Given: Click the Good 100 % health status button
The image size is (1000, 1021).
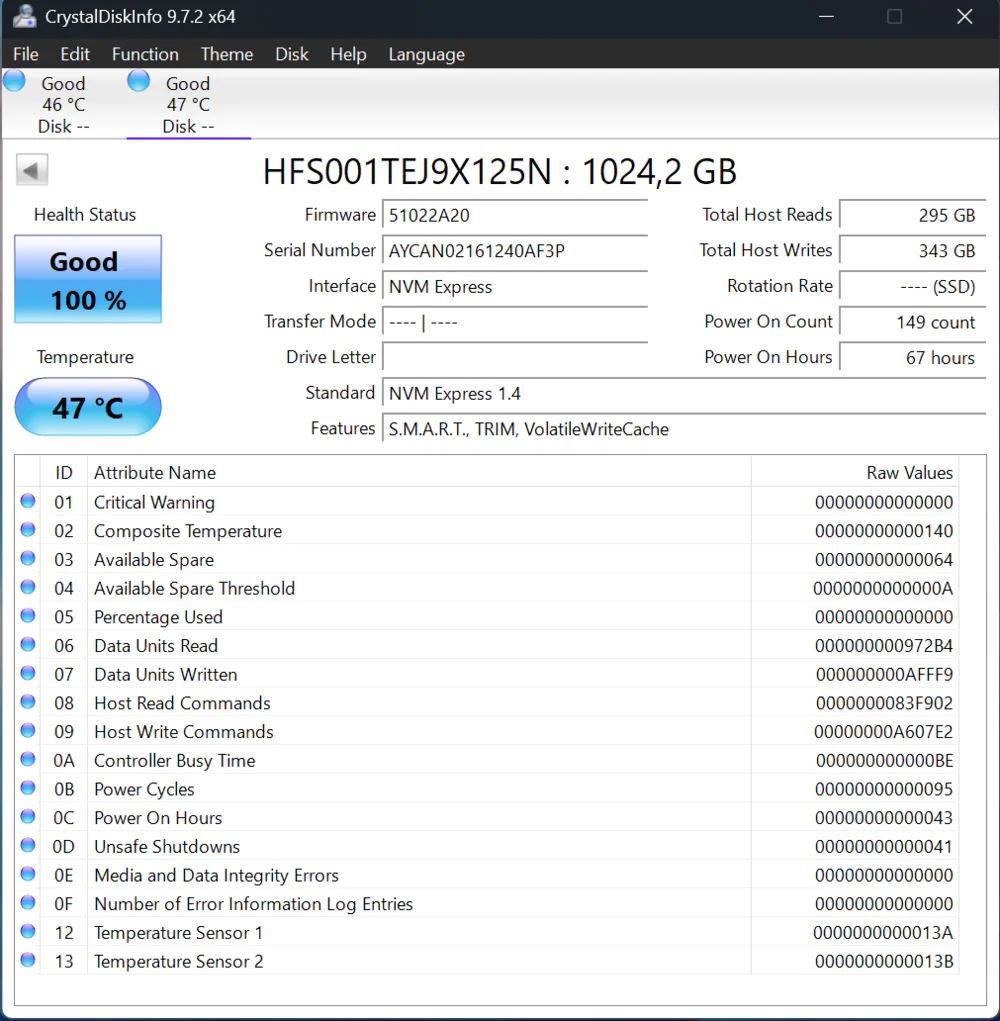Looking at the screenshot, I should (x=88, y=280).
